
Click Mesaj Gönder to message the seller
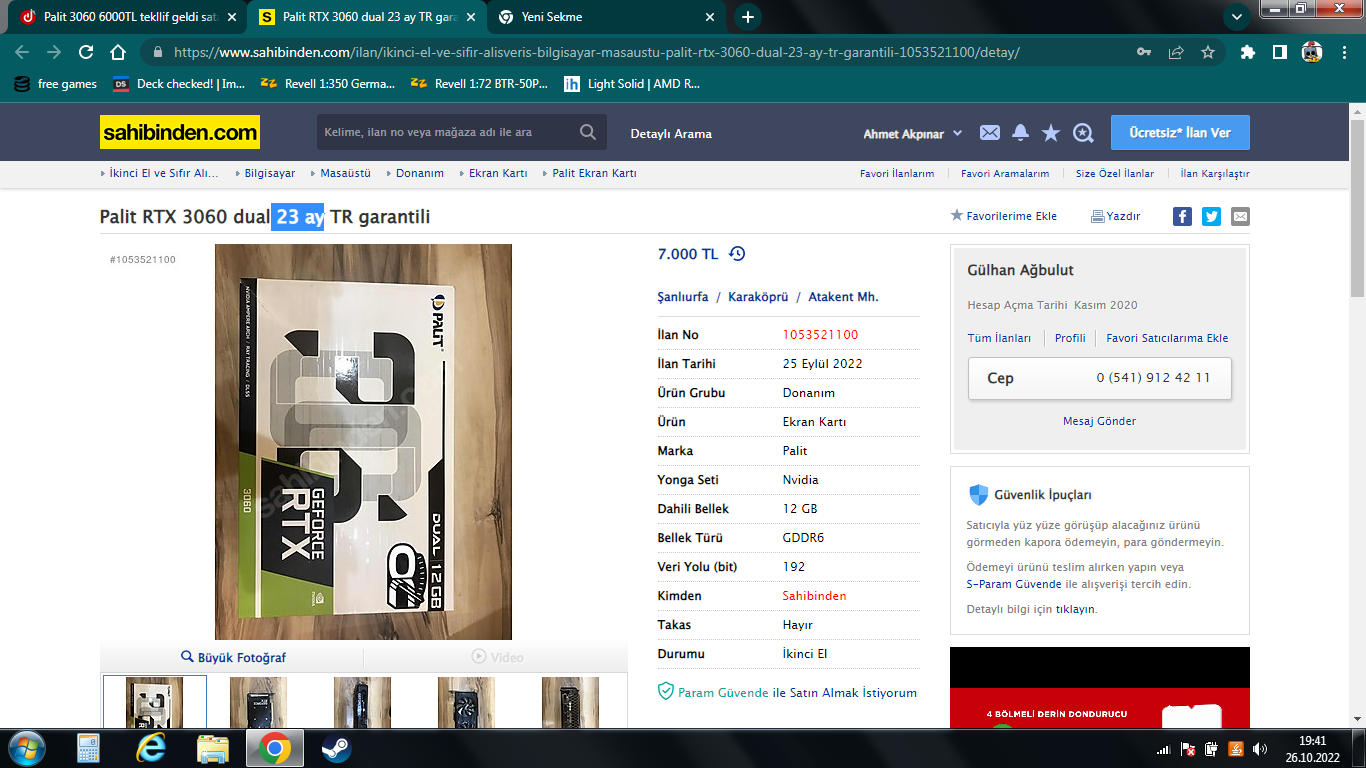[x=1099, y=421]
